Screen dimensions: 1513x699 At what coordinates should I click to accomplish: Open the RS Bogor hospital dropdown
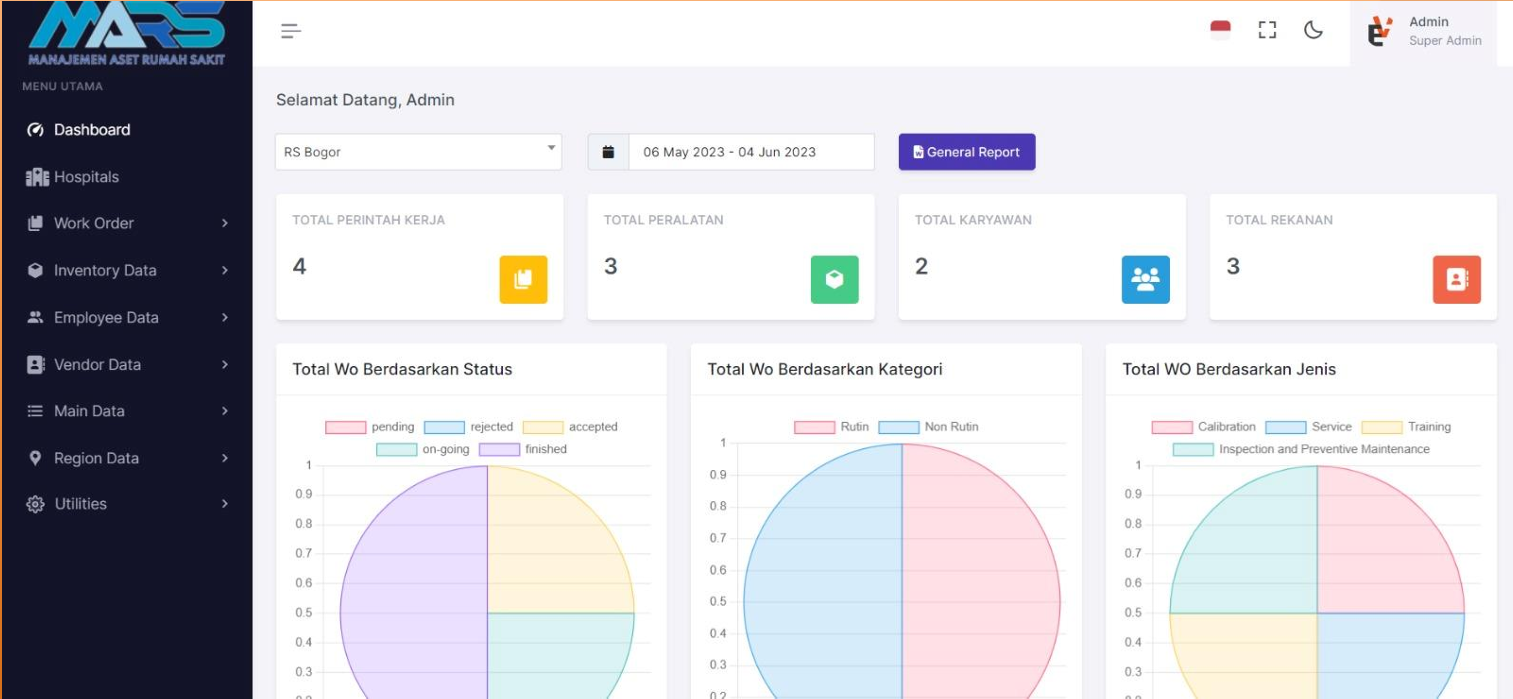pos(419,152)
